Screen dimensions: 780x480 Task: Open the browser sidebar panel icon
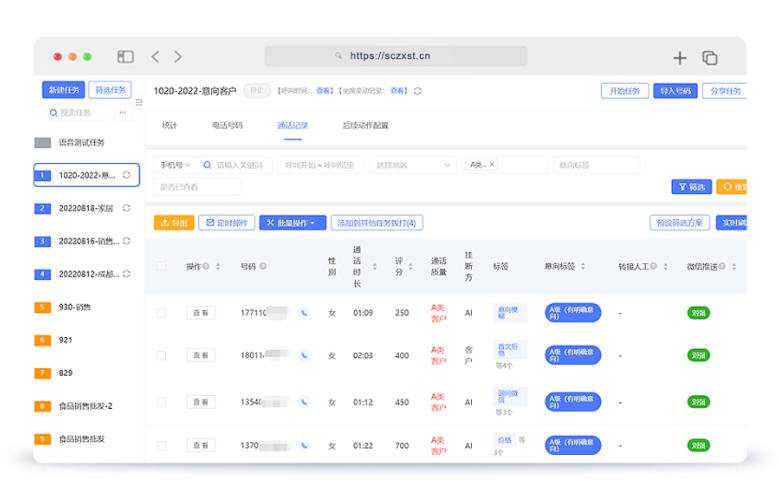click(125, 57)
